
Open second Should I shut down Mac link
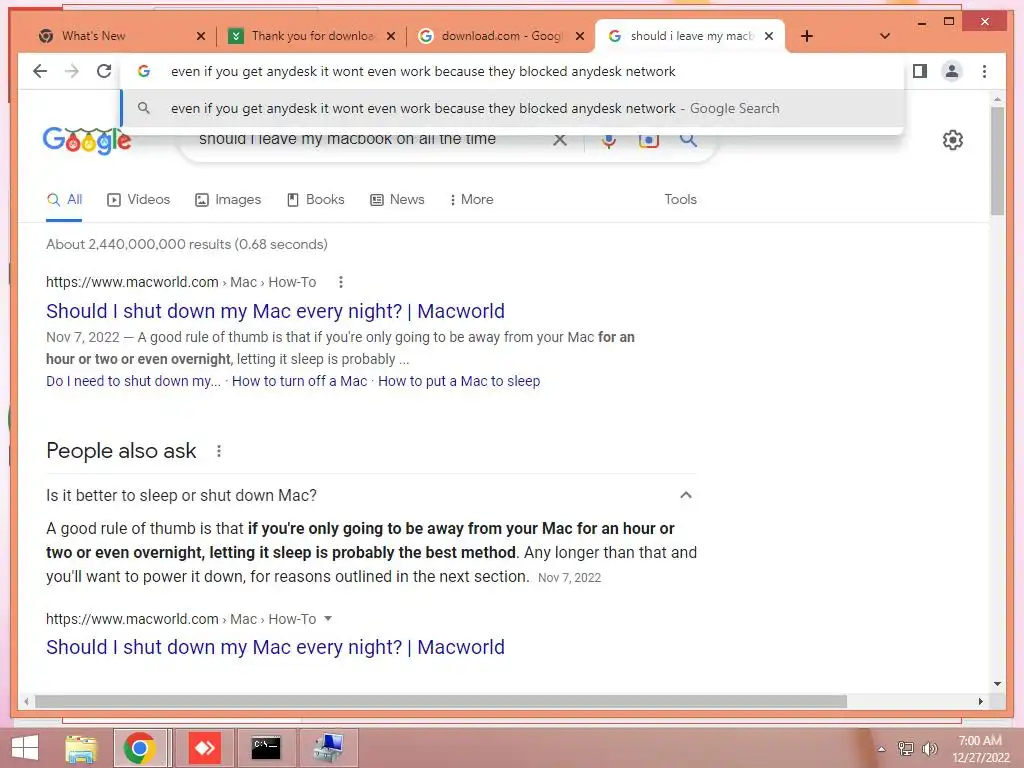click(275, 648)
